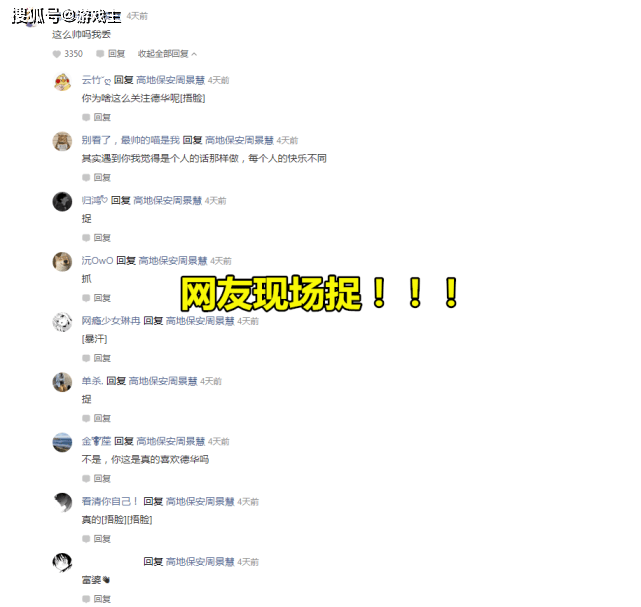Reply to comment 每个人的快乐不同
641x607 pixels.
tap(96, 177)
